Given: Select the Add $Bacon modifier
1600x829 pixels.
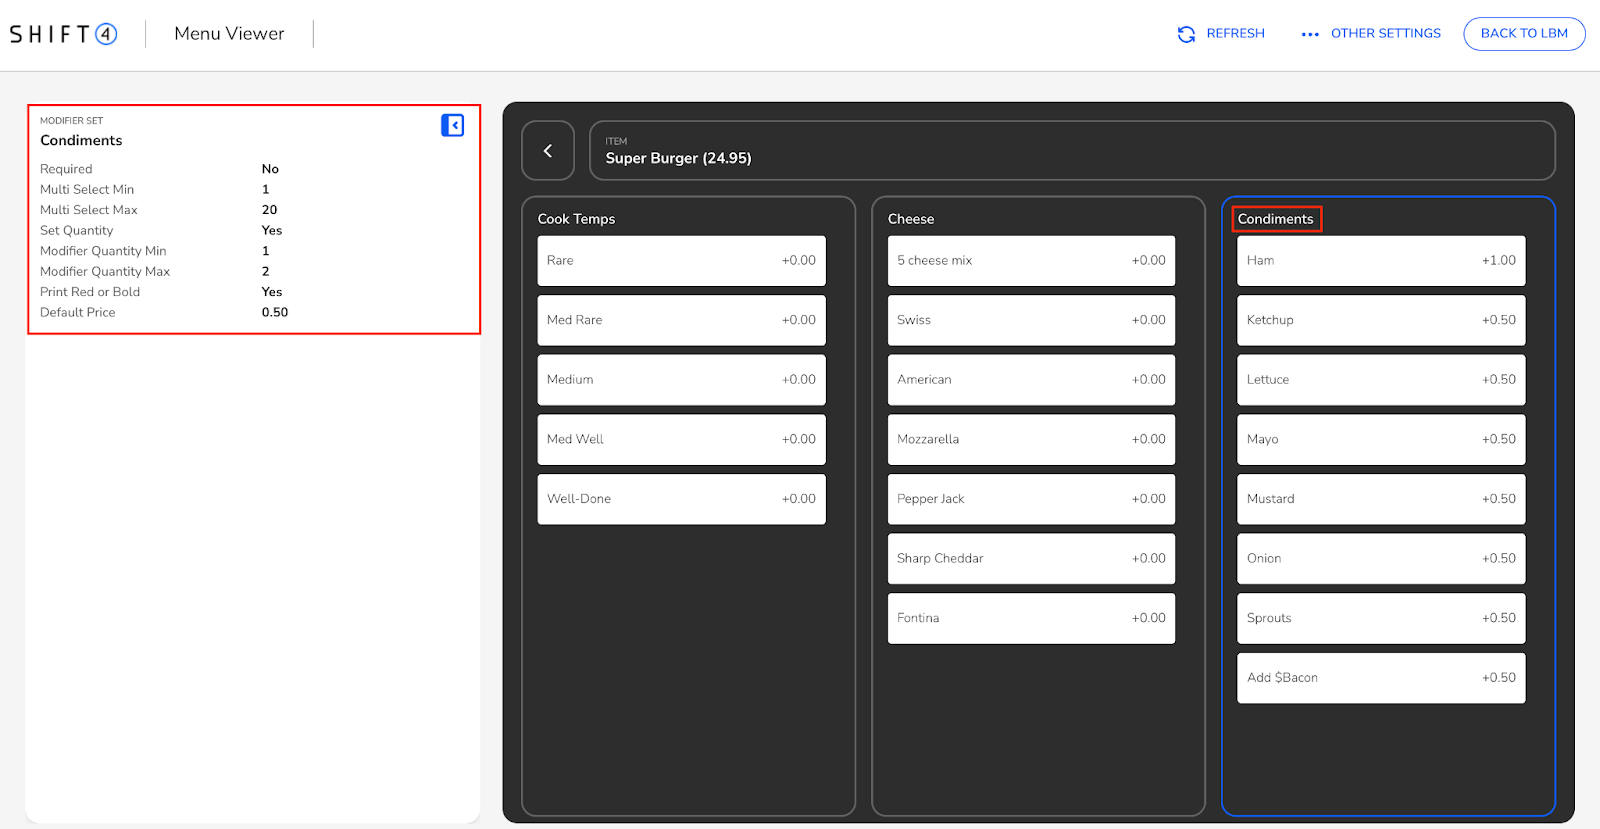Looking at the screenshot, I should click(1380, 678).
